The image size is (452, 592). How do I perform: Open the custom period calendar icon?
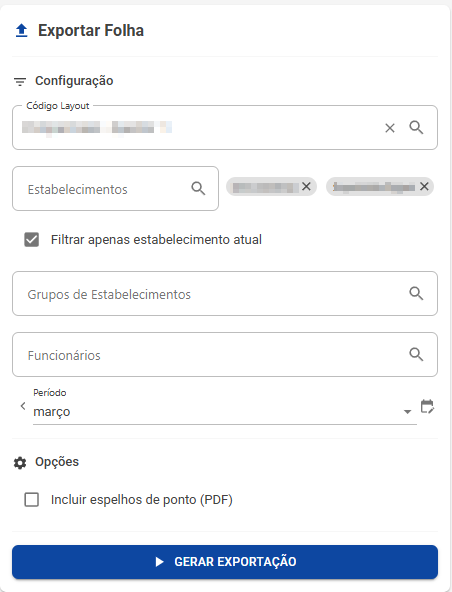[x=427, y=407]
